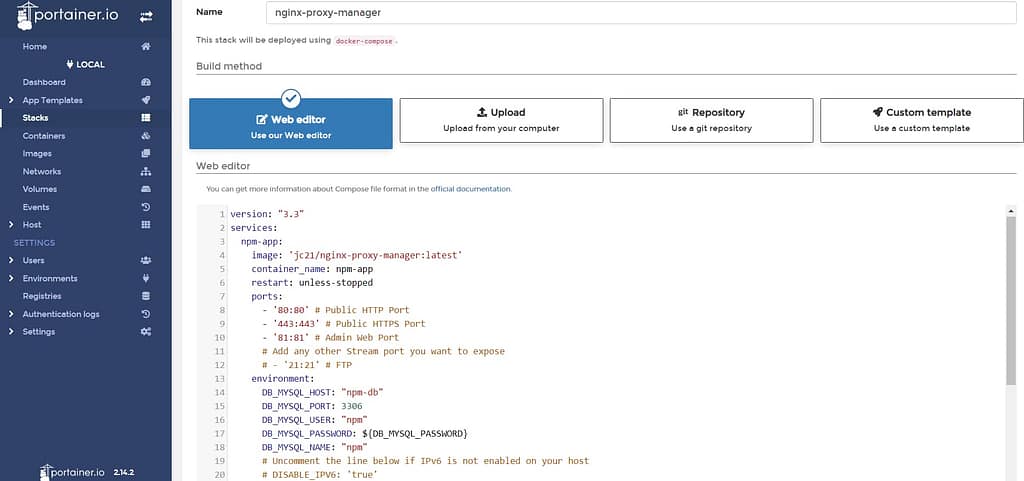Click the Dashboard gauge icon

(146, 82)
